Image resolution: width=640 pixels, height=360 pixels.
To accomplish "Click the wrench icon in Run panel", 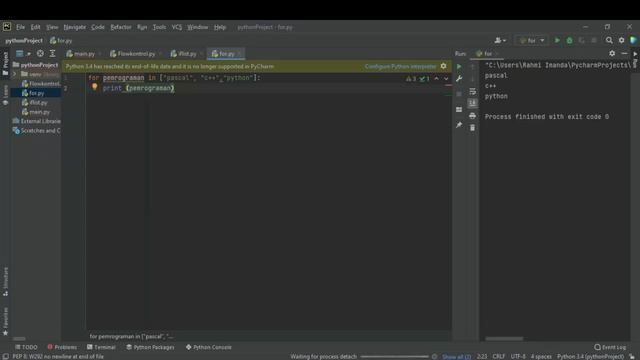I will pos(459,79).
